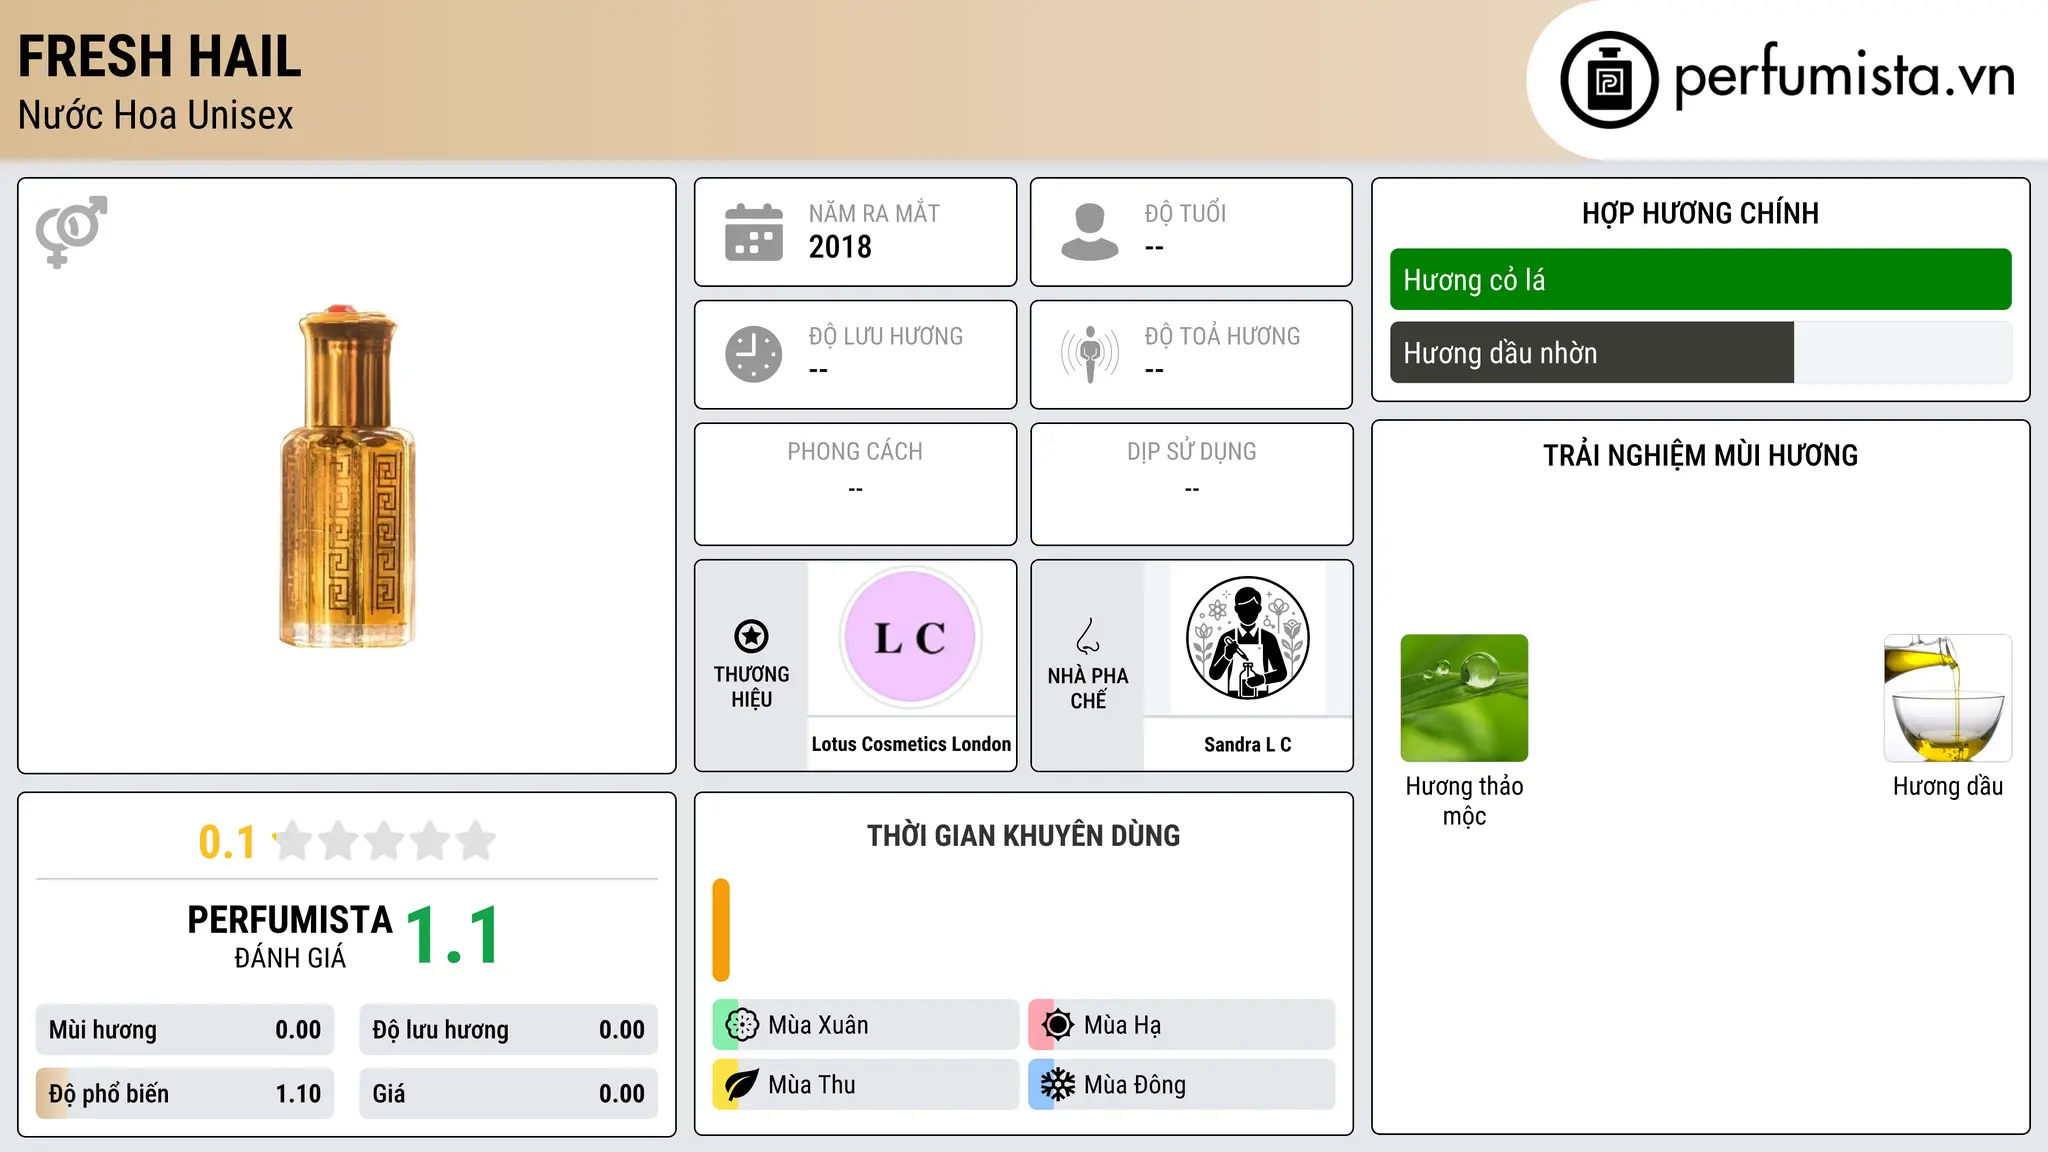
Task: Click the Lotus Cosmetics London brand link
Action: pos(911,744)
